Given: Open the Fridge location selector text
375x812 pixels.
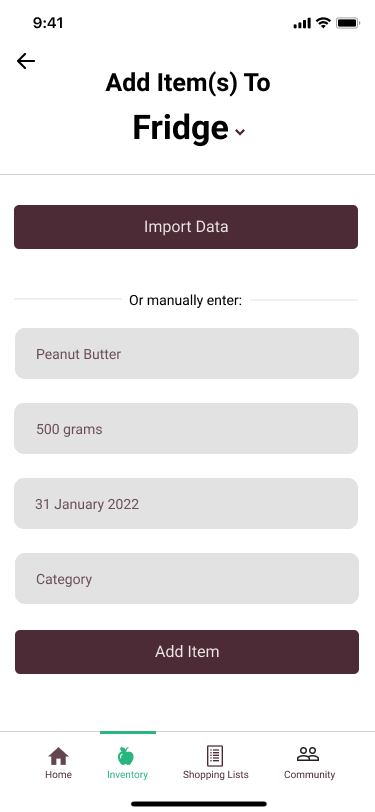Looking at the screenshot, I should tap(180, 127).
